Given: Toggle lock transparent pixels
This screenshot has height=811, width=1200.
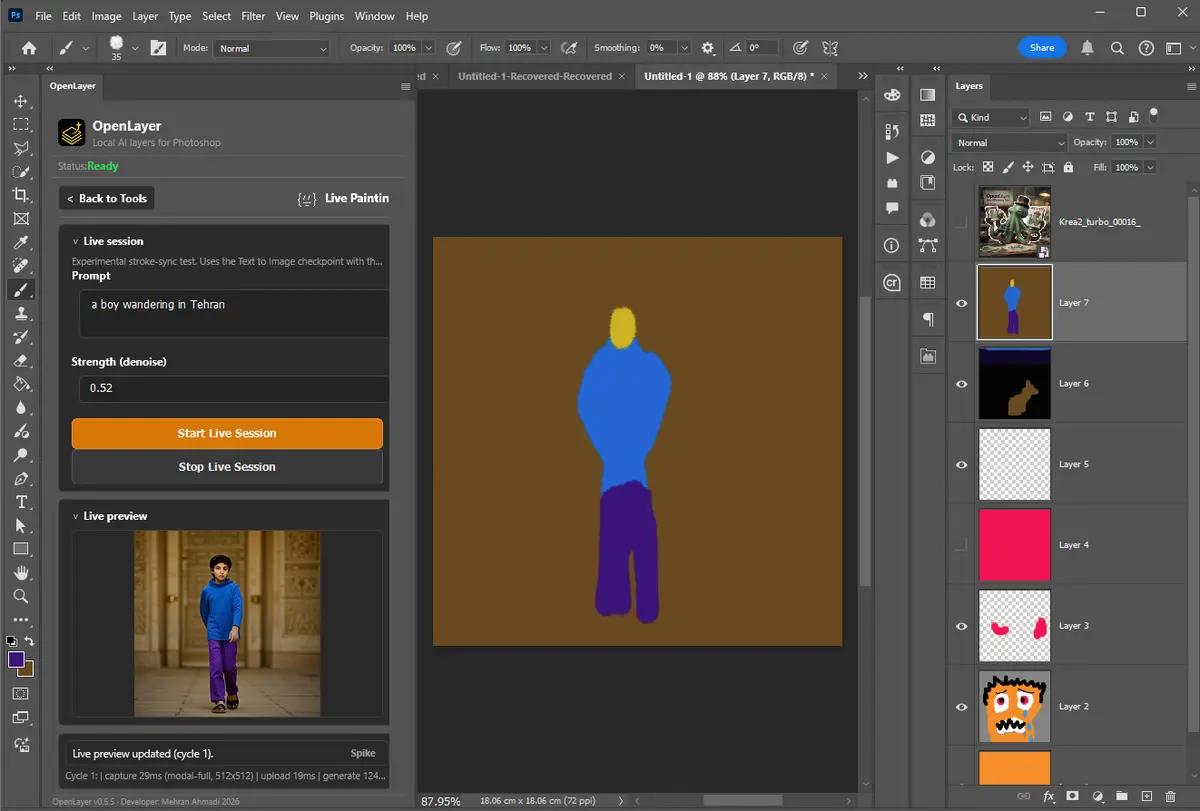Looking at the screenshot, I should pyautogui.click(x=988, y=167).
